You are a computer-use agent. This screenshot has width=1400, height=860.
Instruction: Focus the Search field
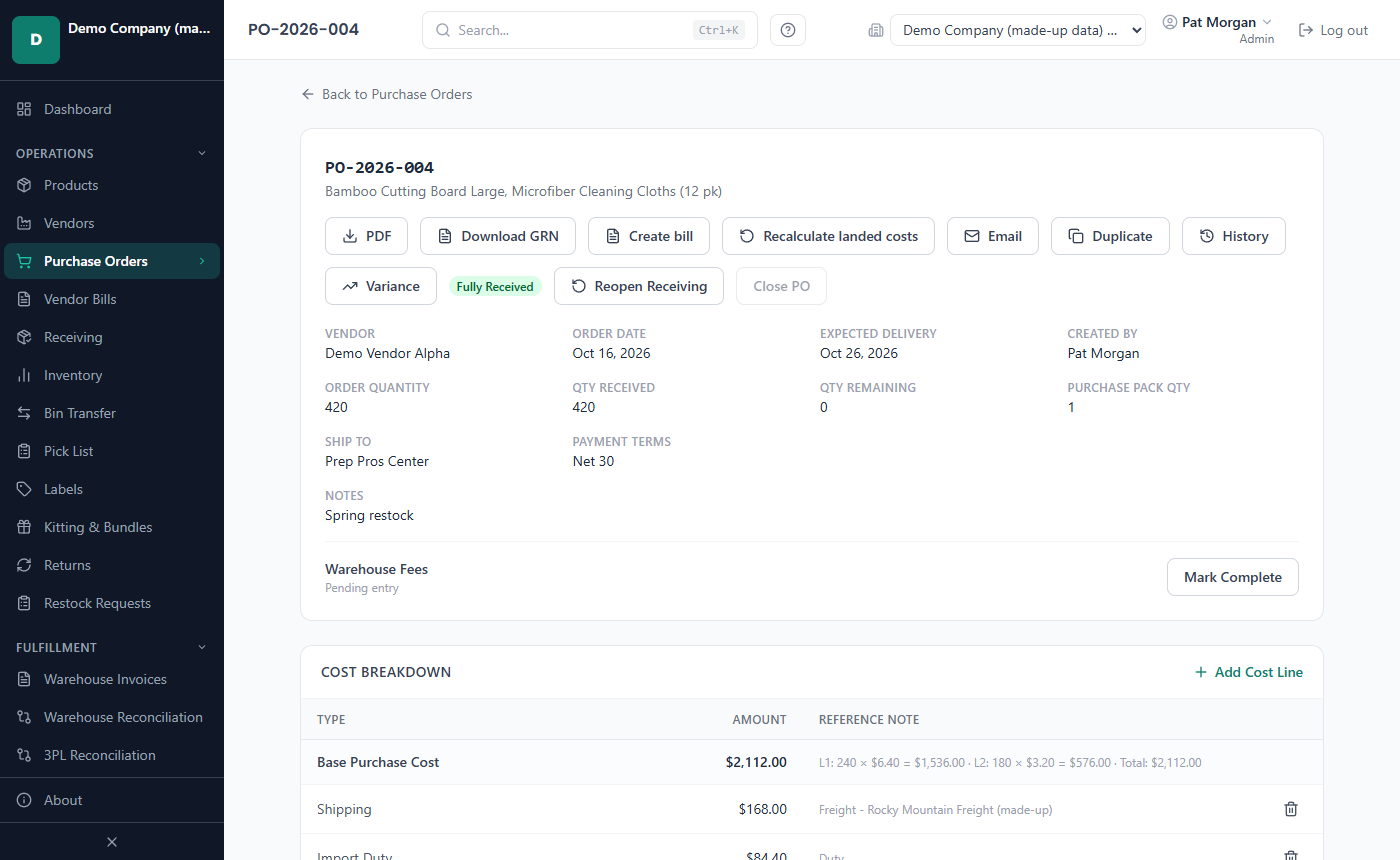point(590,30)
